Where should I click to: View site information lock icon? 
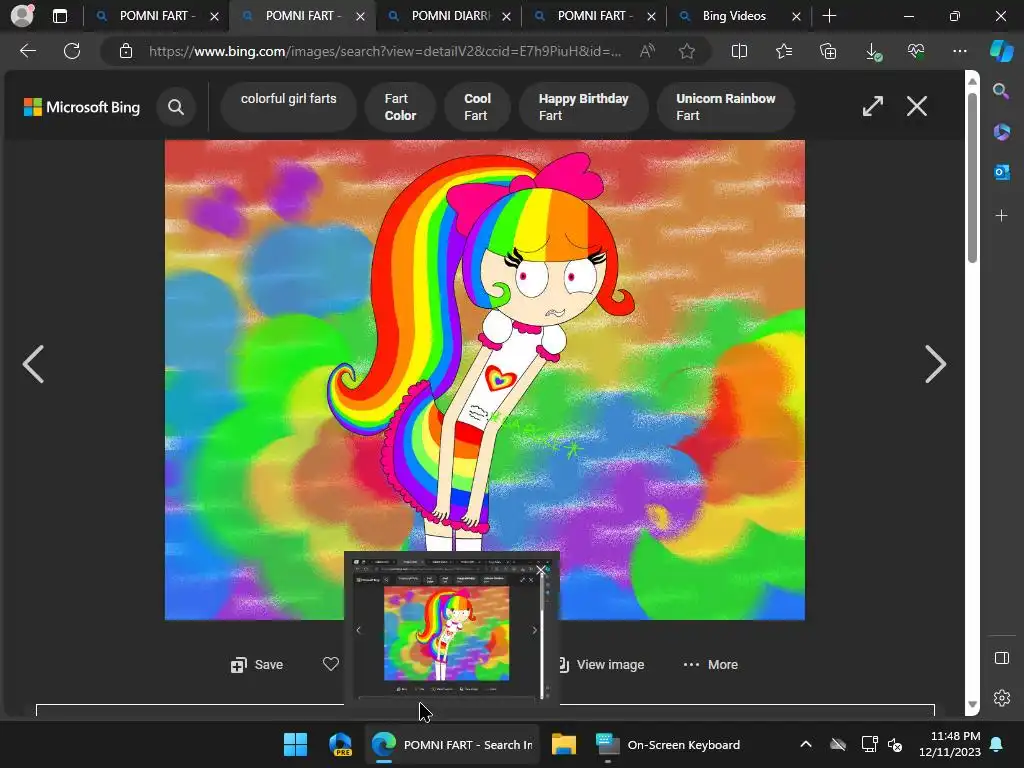(x=126, y=51)
